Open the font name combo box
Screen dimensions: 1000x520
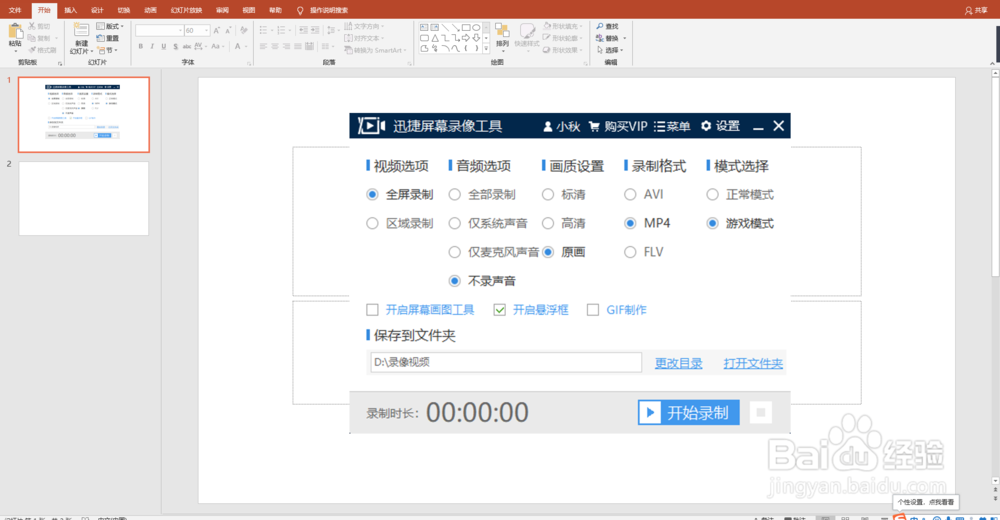159,30
